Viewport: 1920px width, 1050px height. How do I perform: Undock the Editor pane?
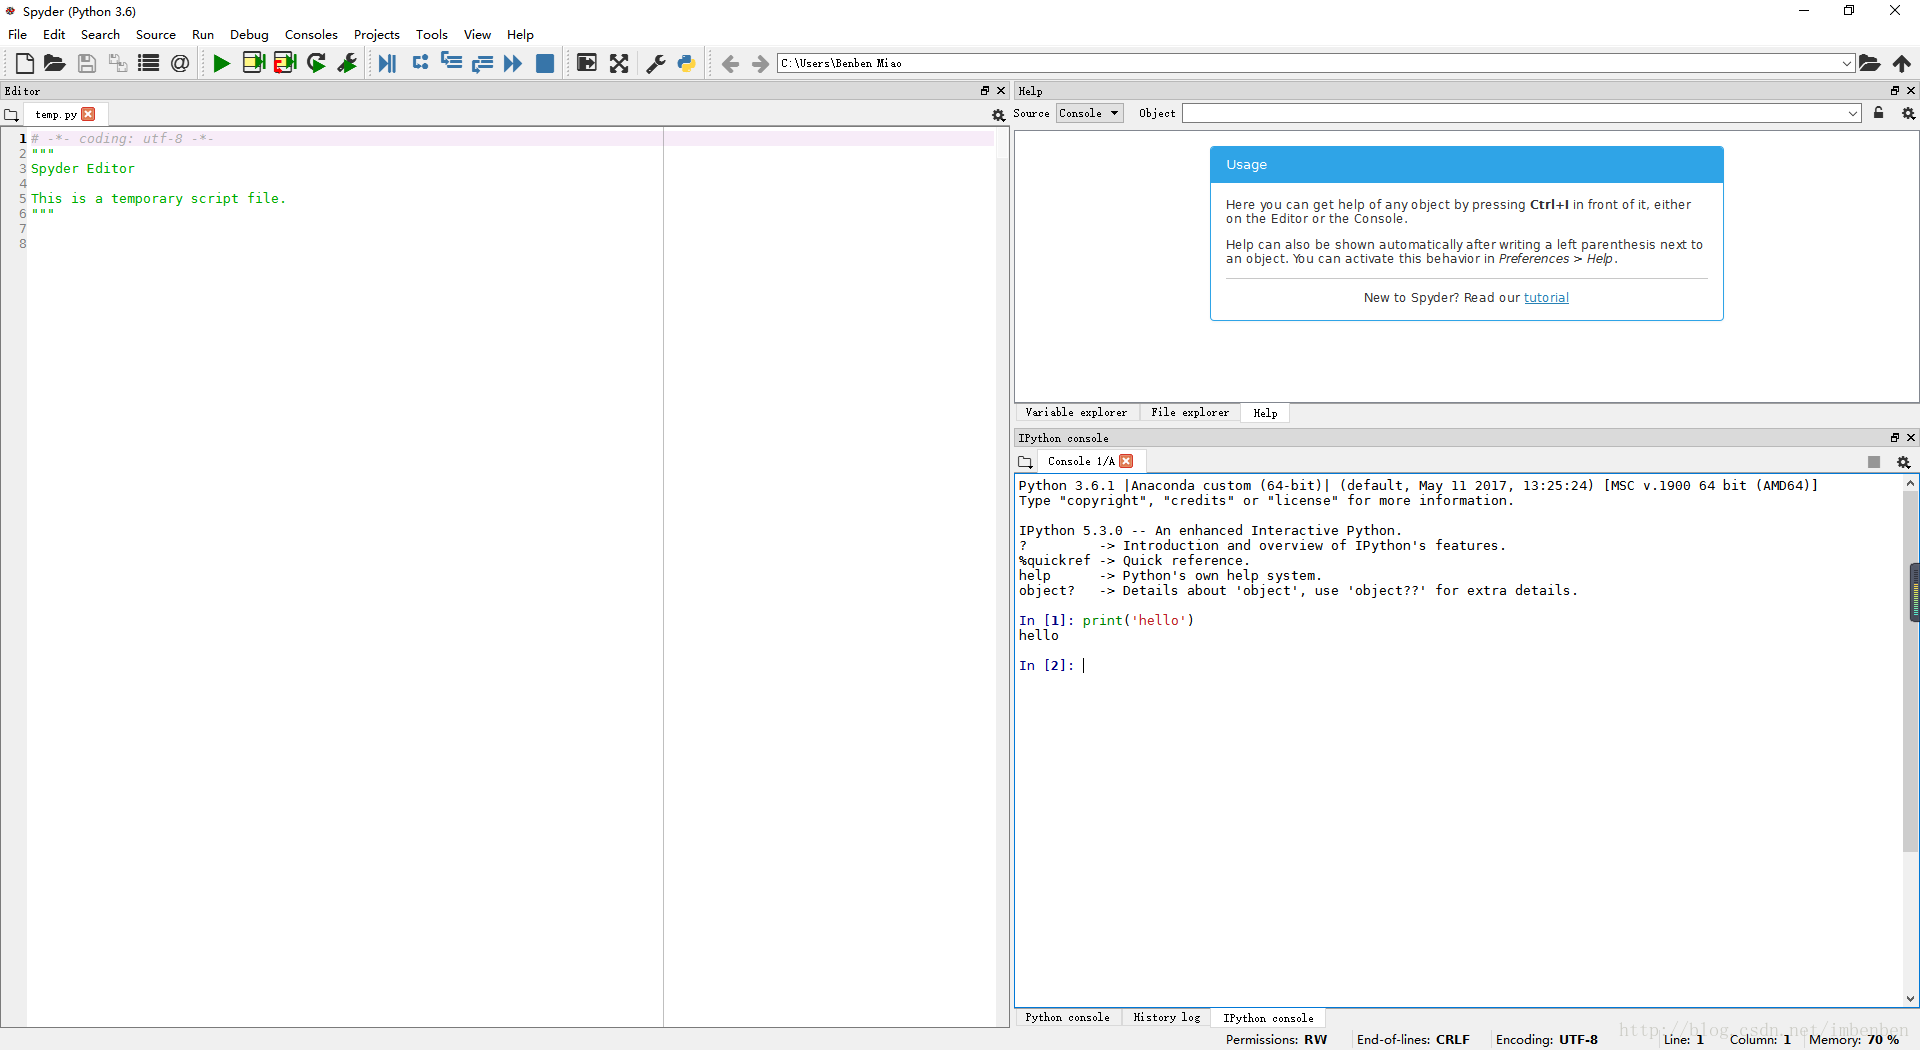pos(984,91)
